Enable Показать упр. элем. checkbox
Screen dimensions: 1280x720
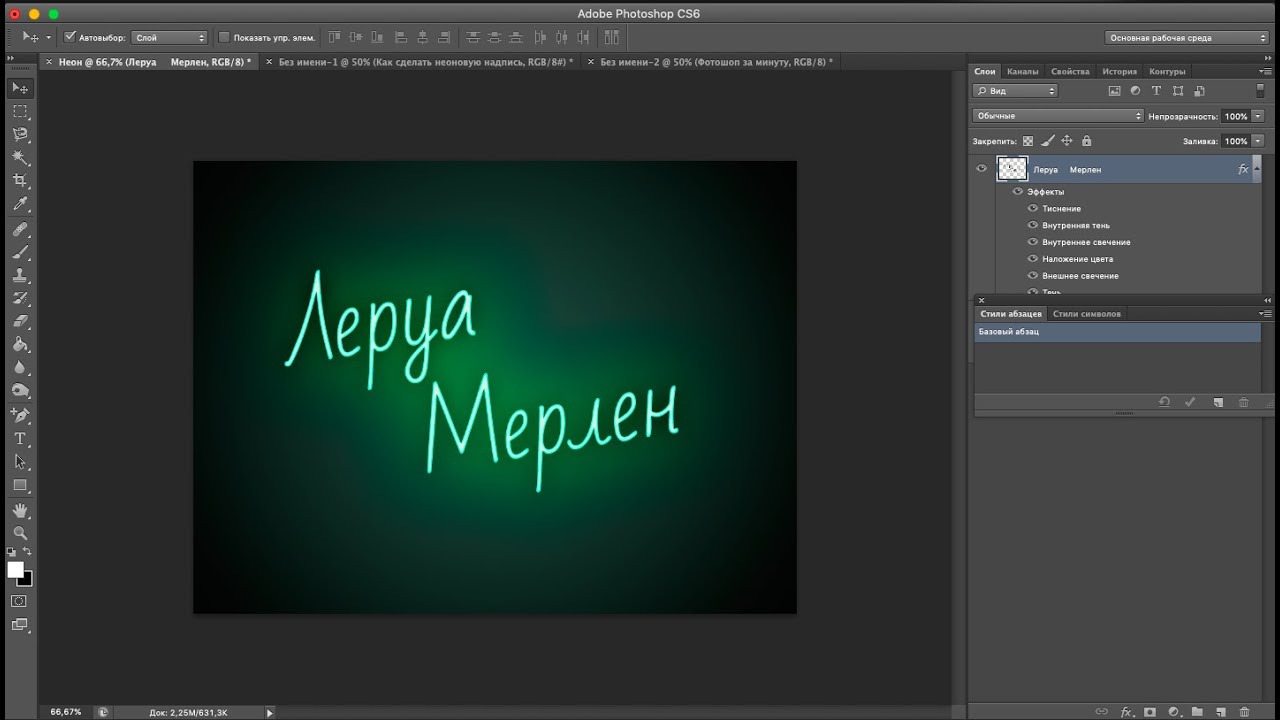224,37
